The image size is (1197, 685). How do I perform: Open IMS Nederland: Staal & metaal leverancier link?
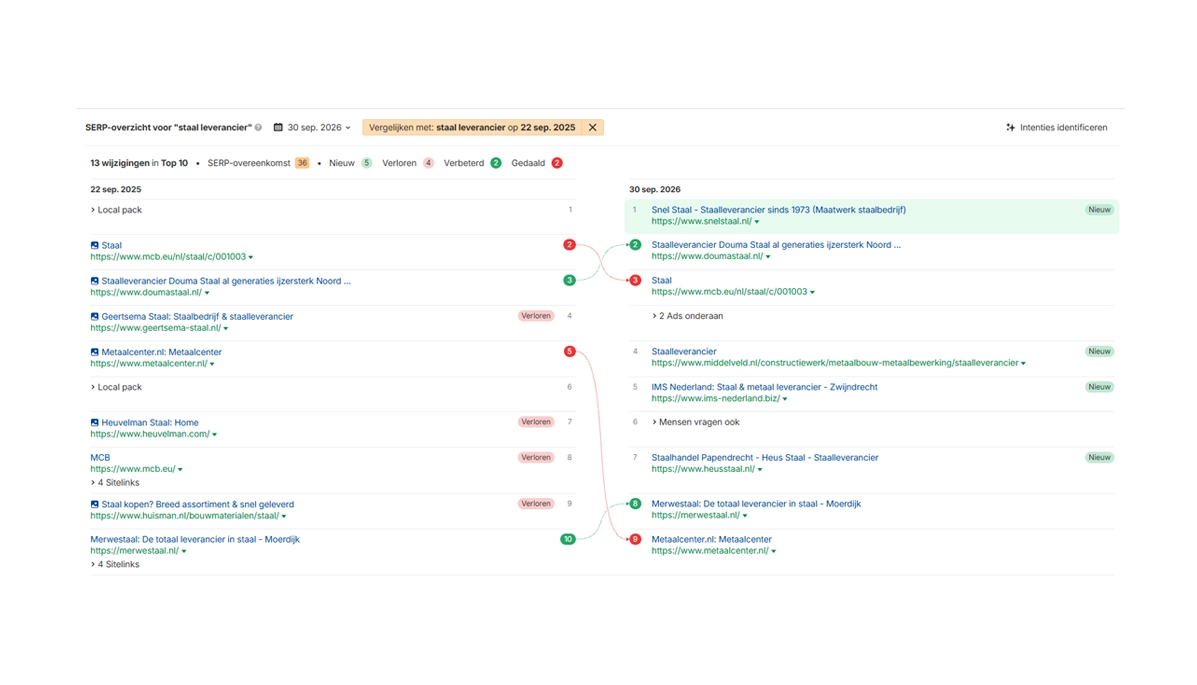(764, 387)
